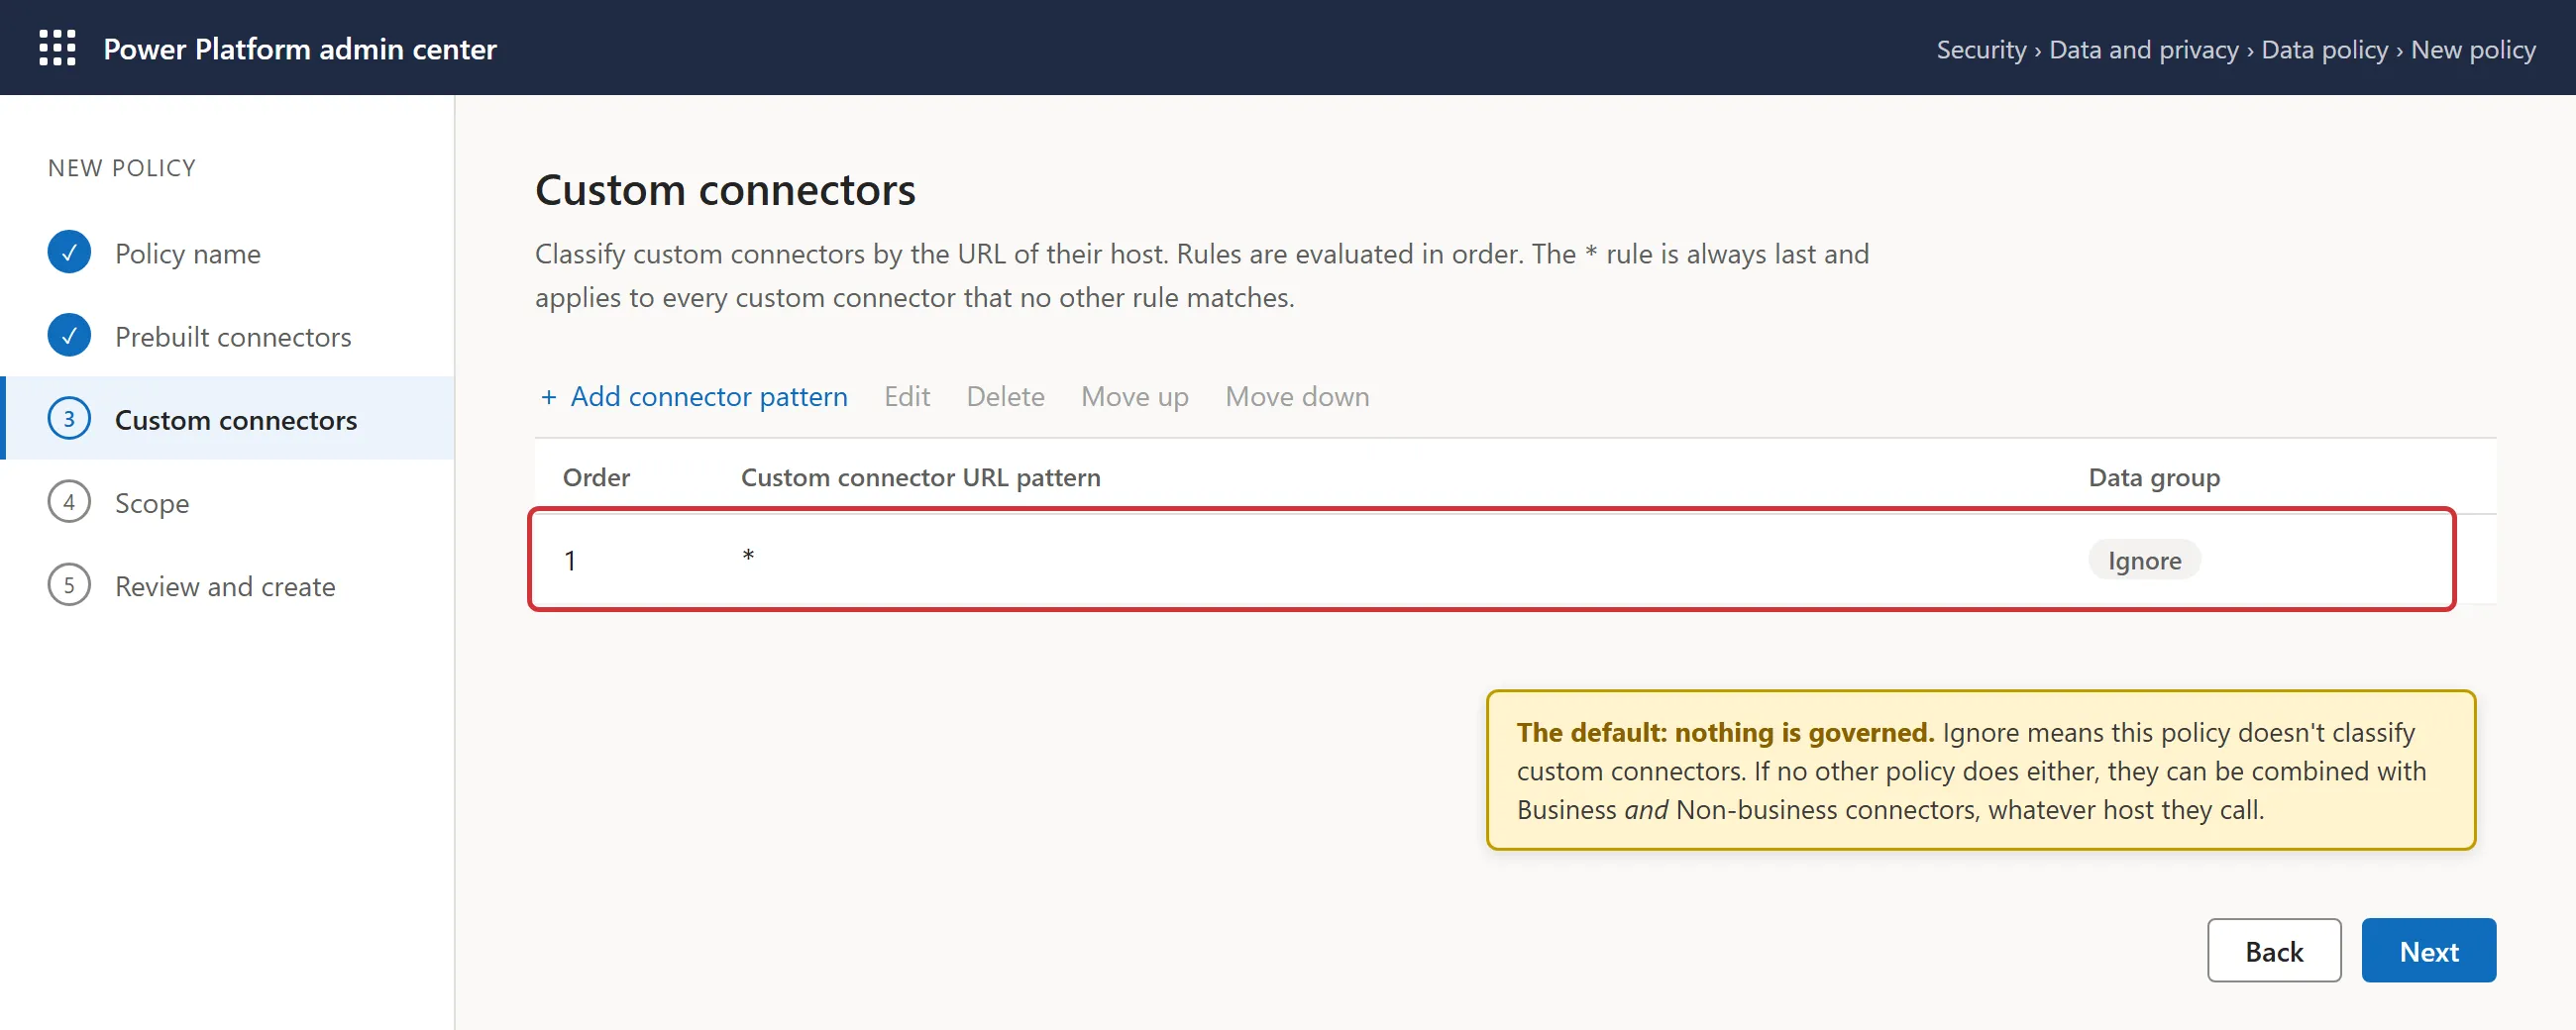Screen dimensions: 2576x1030
Task: Open the Data and privacy breadcrumb
Action: click(2144, 49)
